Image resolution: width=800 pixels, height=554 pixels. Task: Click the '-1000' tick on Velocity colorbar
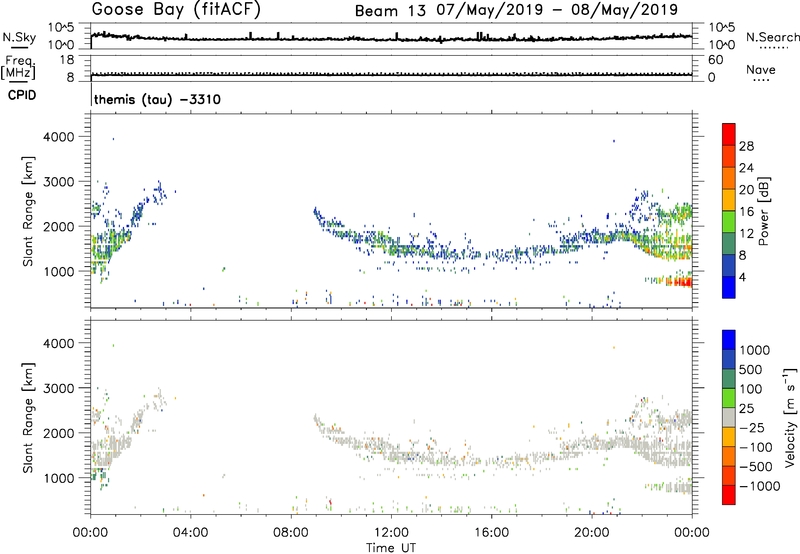(759, 486)
